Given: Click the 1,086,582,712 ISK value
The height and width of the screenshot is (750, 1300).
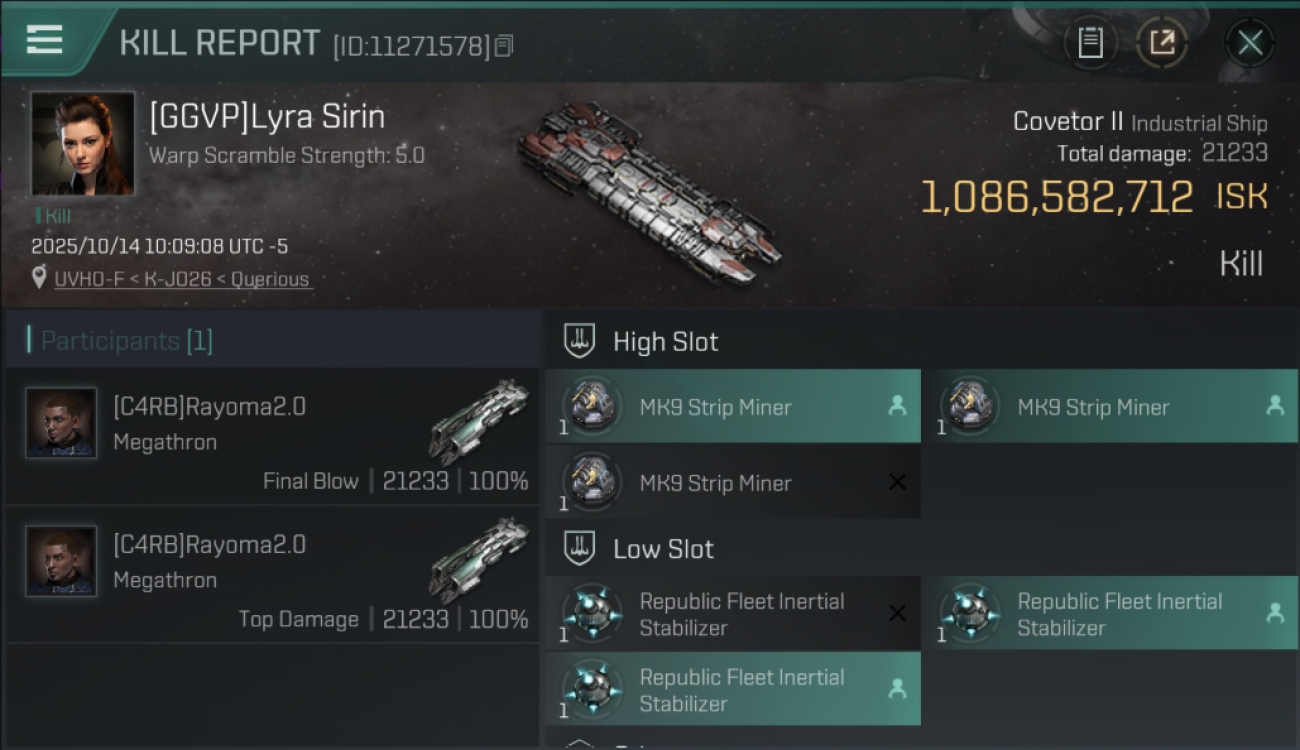Looking at the screenshot, I should click(1056, 197).
